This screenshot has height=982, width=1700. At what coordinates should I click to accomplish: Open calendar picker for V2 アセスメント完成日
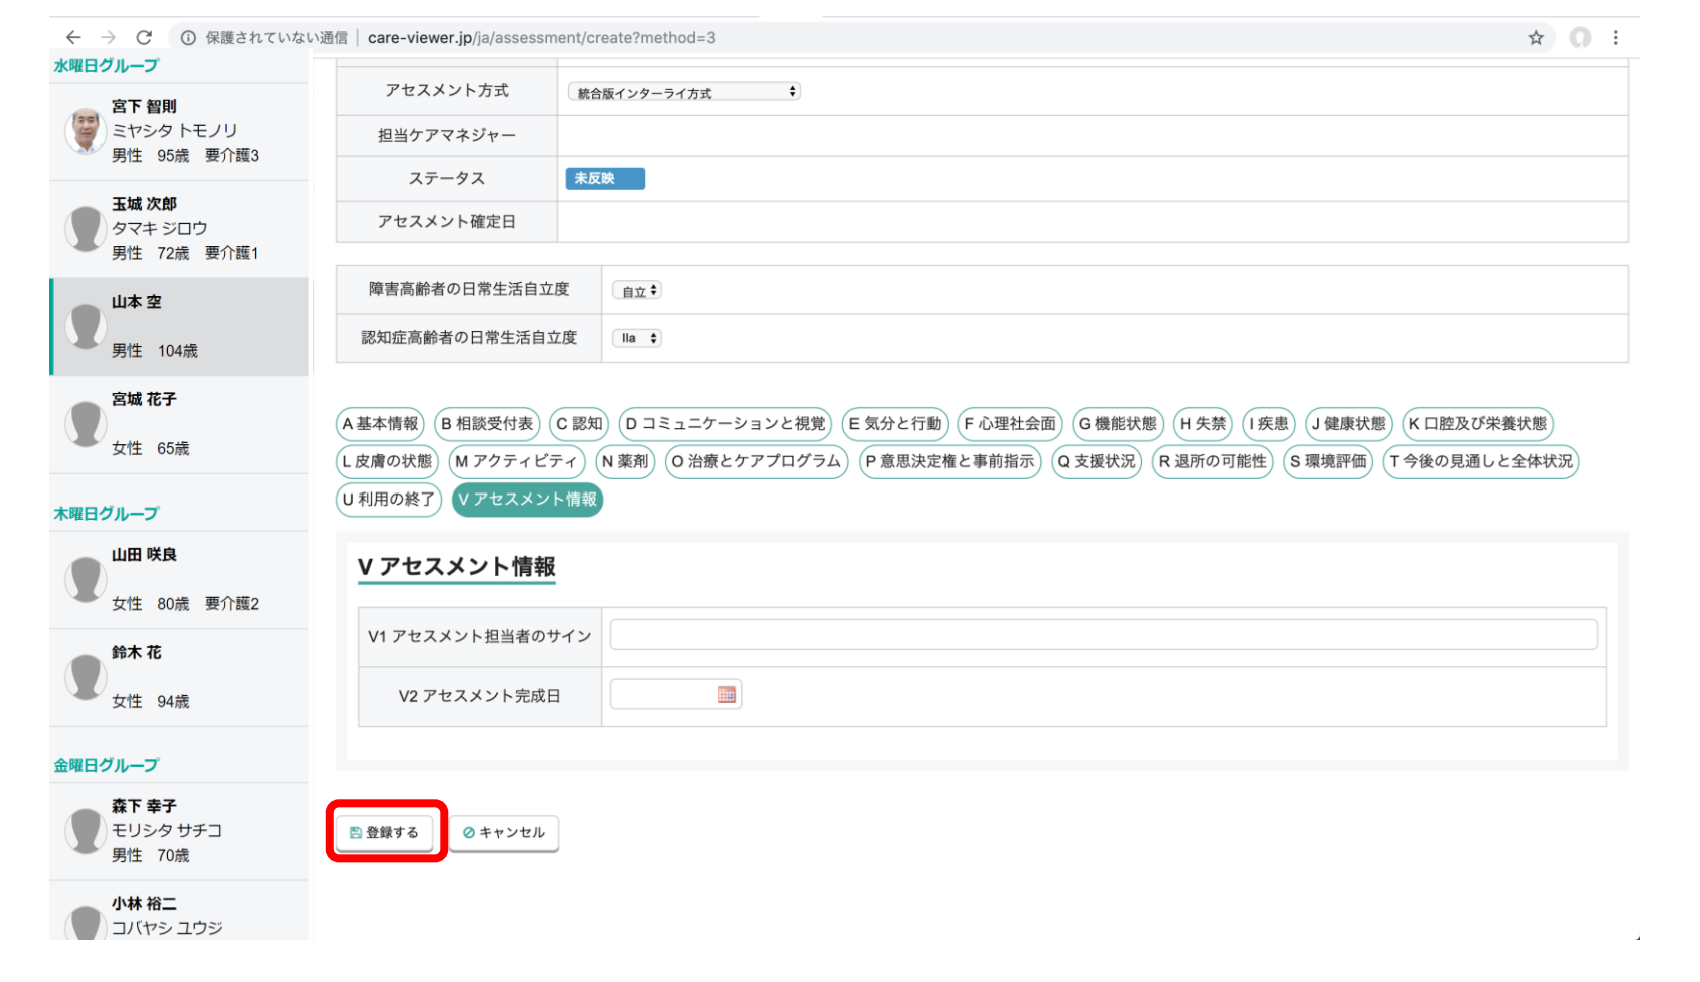727,695
